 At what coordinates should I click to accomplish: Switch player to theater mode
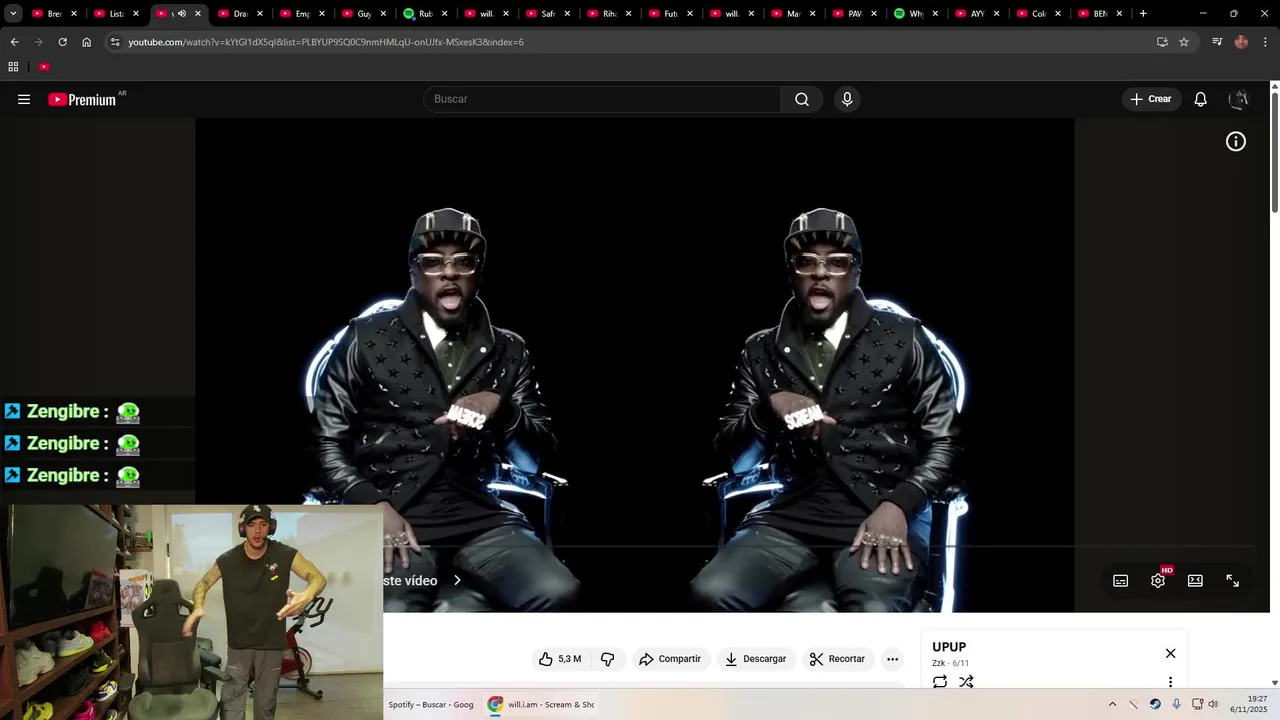1195,581
